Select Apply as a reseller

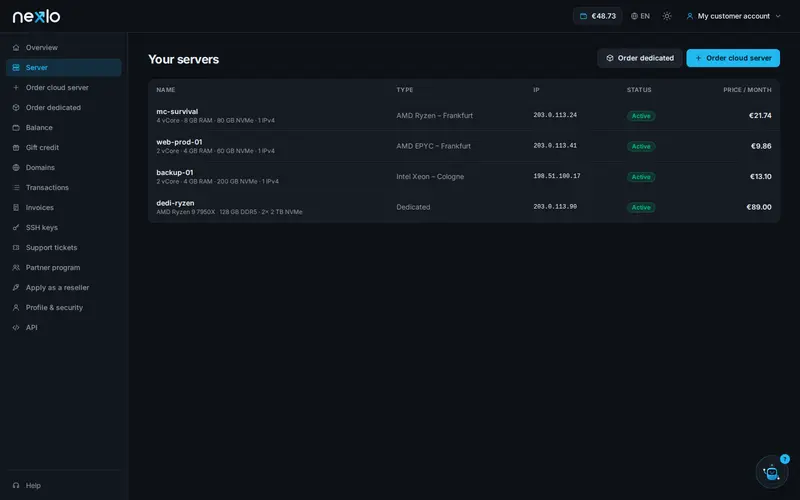[64, 287]
